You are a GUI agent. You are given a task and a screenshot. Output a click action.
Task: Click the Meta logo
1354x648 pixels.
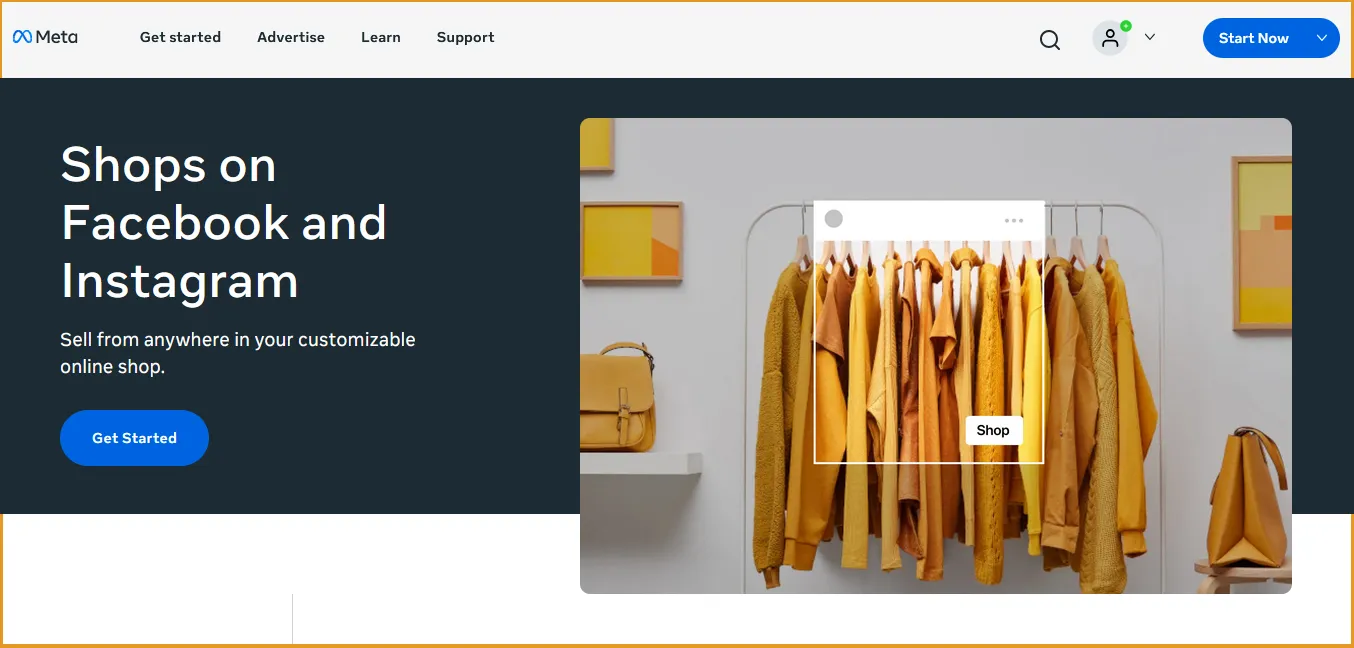click(x=45, y=37)
